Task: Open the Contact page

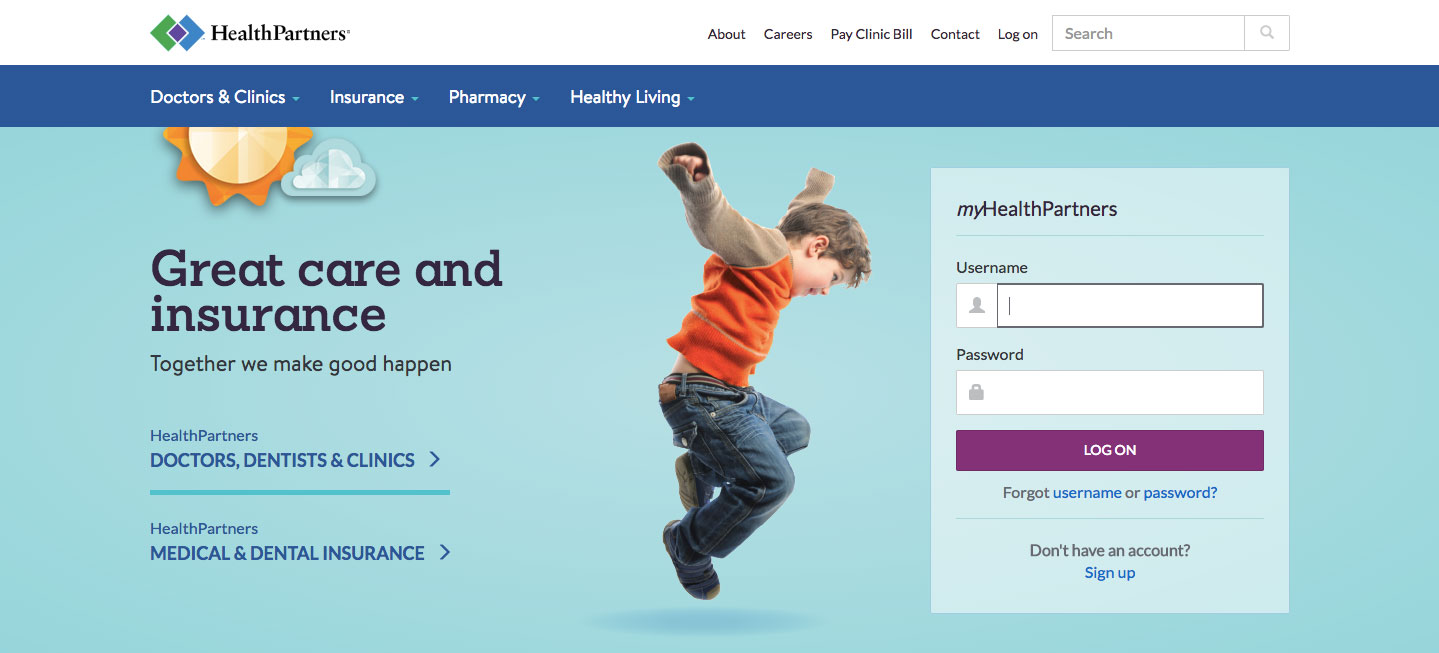Action: coord(955,34)
